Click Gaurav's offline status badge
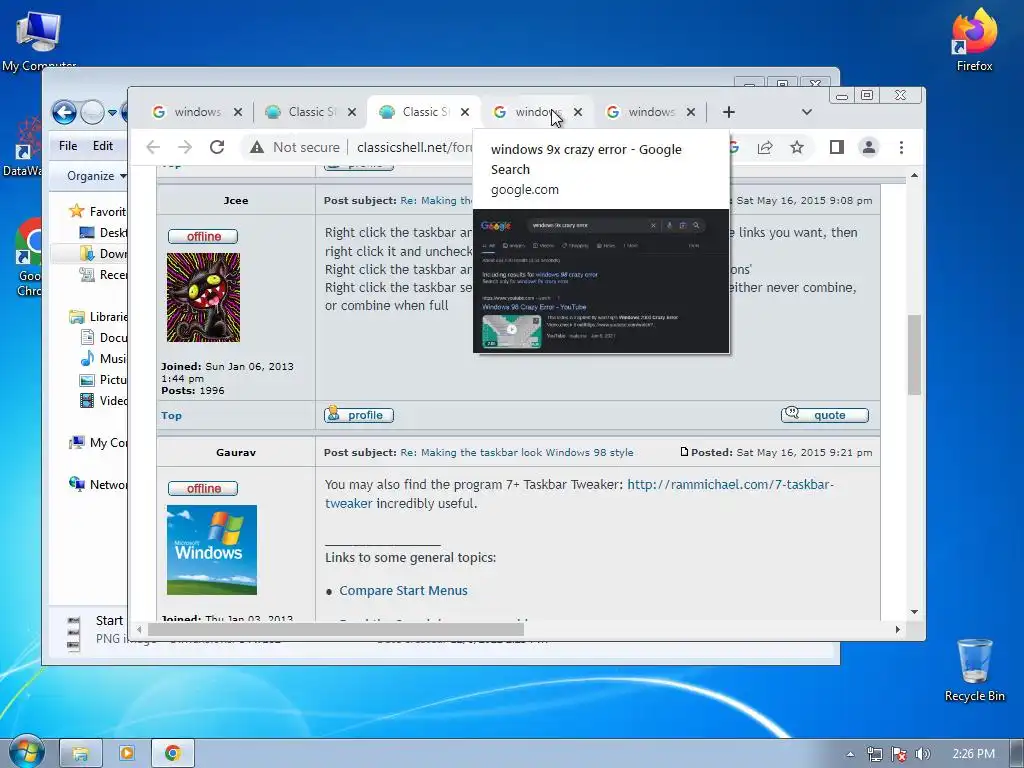 [x=203, y=488]
